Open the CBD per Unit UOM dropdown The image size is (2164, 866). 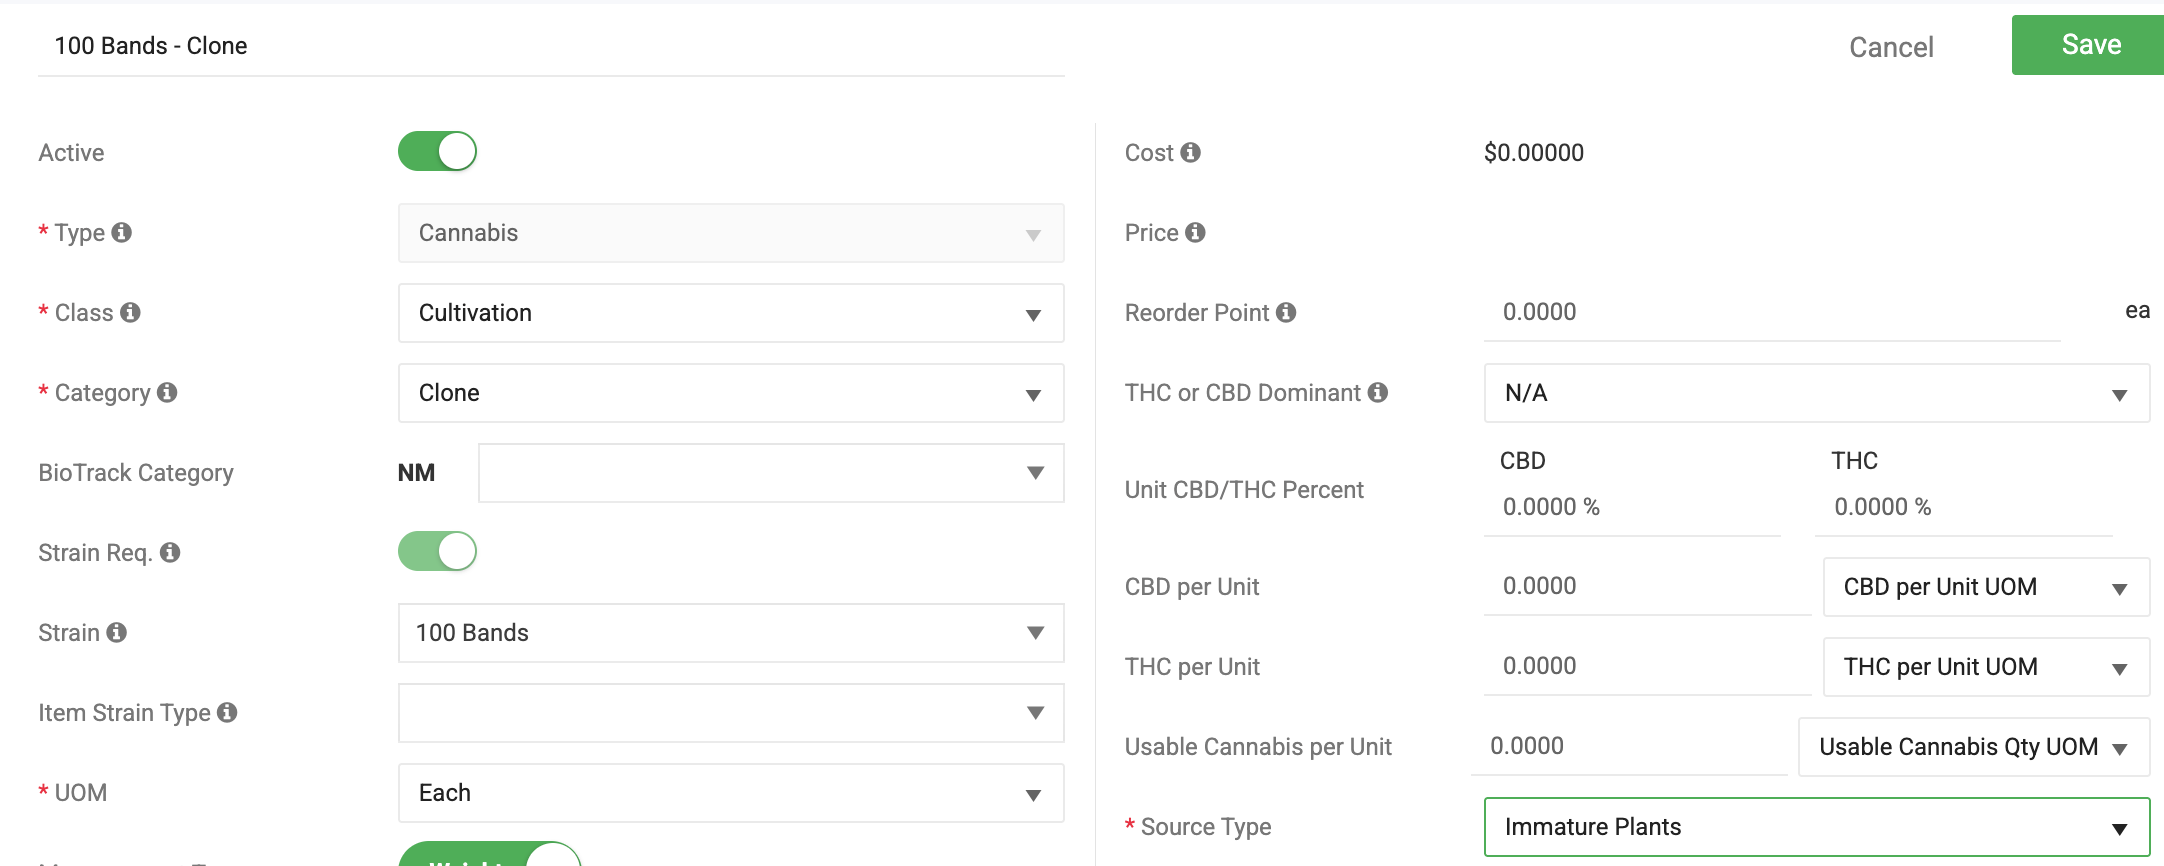tap(1986, 587)
